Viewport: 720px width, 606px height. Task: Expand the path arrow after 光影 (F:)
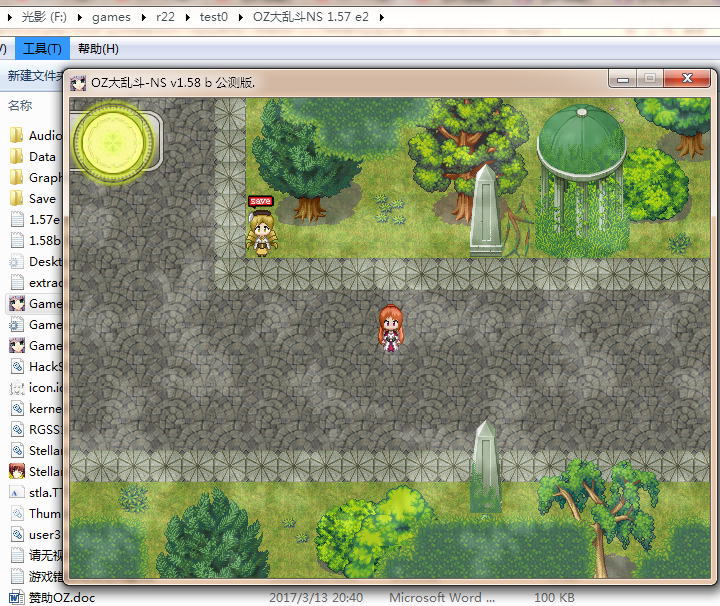(x=80, y=17)
